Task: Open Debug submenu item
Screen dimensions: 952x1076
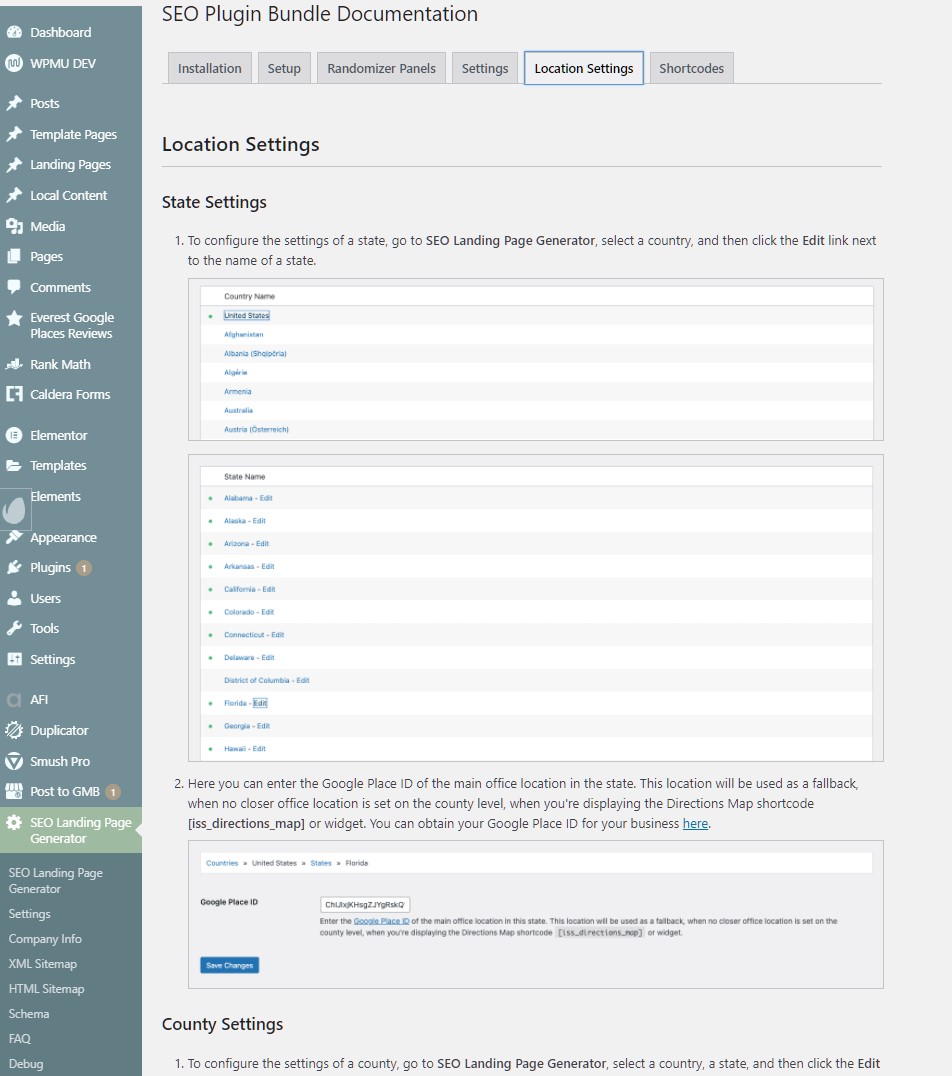Action: [26, 1064]
